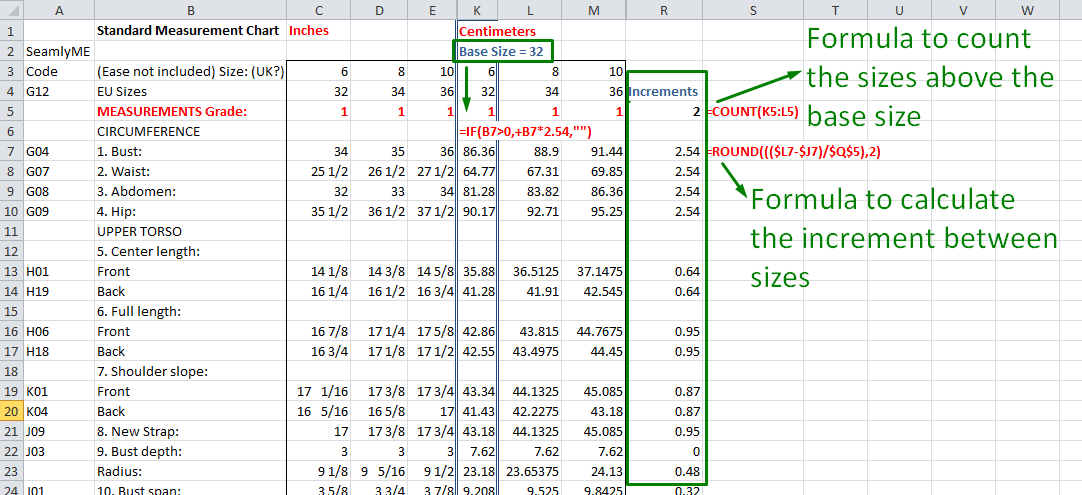Click the bust value 86.36 cell
The image size is (1082, 495).
tap(477, 151)
